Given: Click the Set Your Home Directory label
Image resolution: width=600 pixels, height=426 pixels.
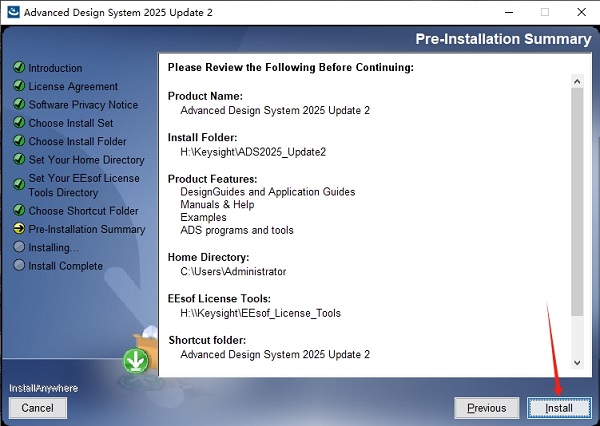Looking at the screenshot, I should click(x=86, y=160).
